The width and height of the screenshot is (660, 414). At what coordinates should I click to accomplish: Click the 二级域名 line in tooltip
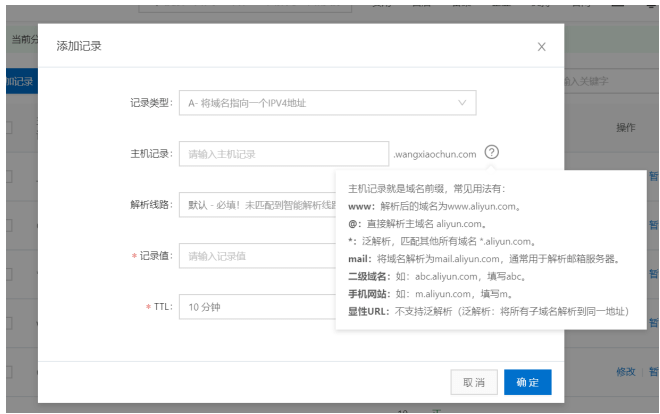pyautogui.click(x=437, y=276)
